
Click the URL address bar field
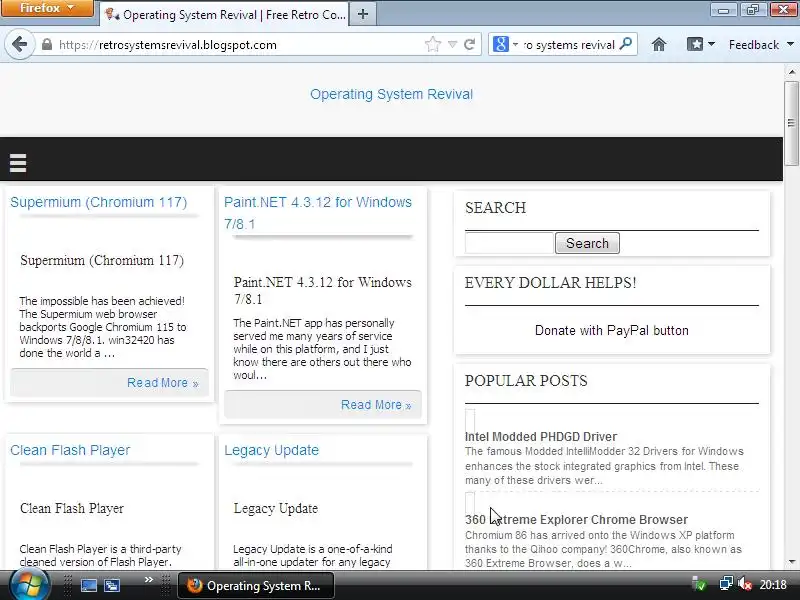(x=235, y=45)
